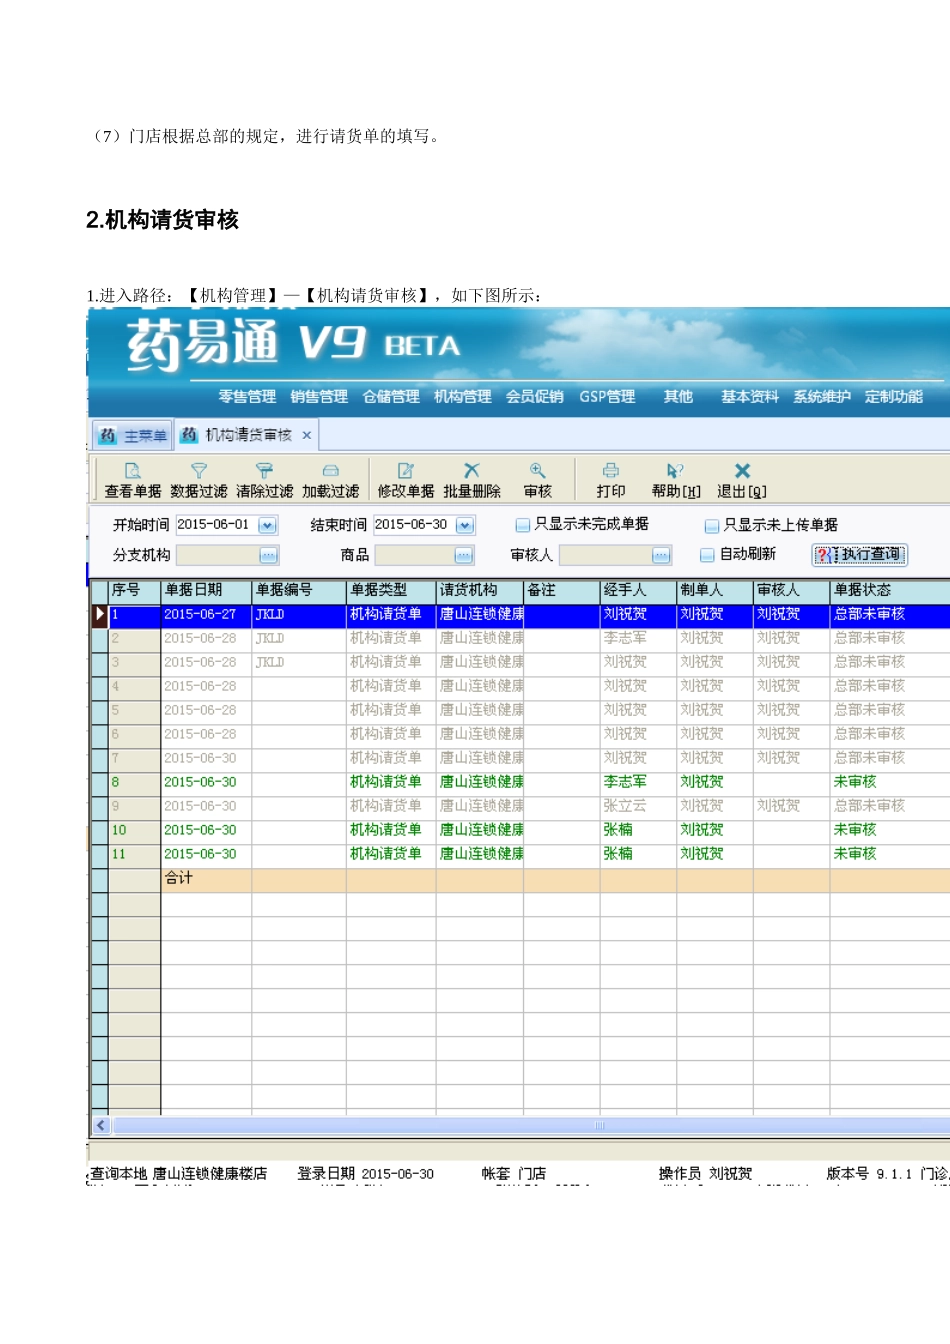Open the 基本资料 menu
Screen dimensions: 950x1344
[750, 397]
